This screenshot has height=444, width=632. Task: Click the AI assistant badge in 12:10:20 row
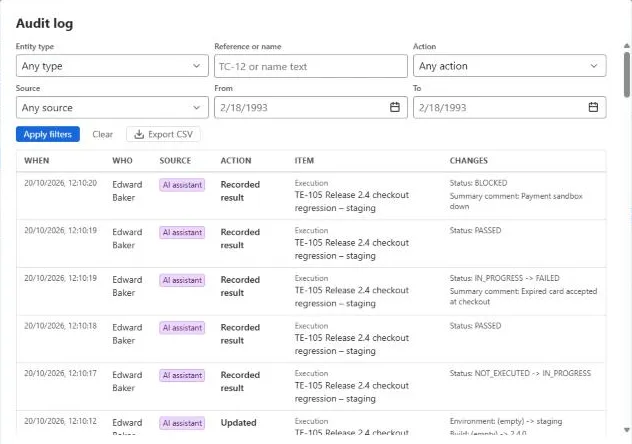[182, 185]
